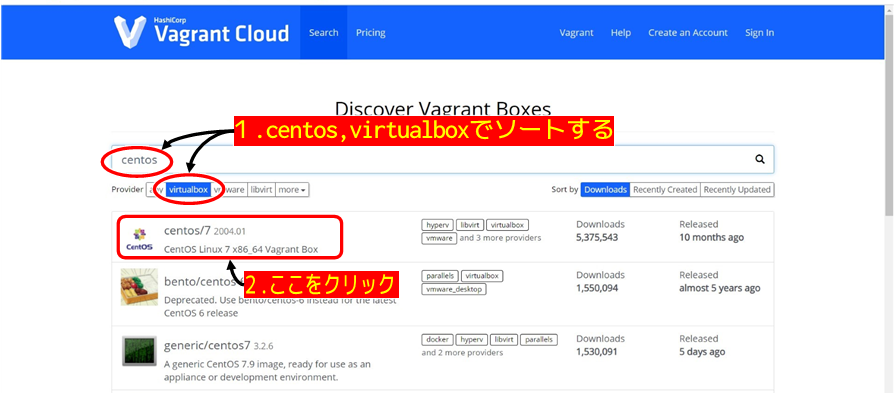Click the virtualbox tag on bento/centos

482,276
